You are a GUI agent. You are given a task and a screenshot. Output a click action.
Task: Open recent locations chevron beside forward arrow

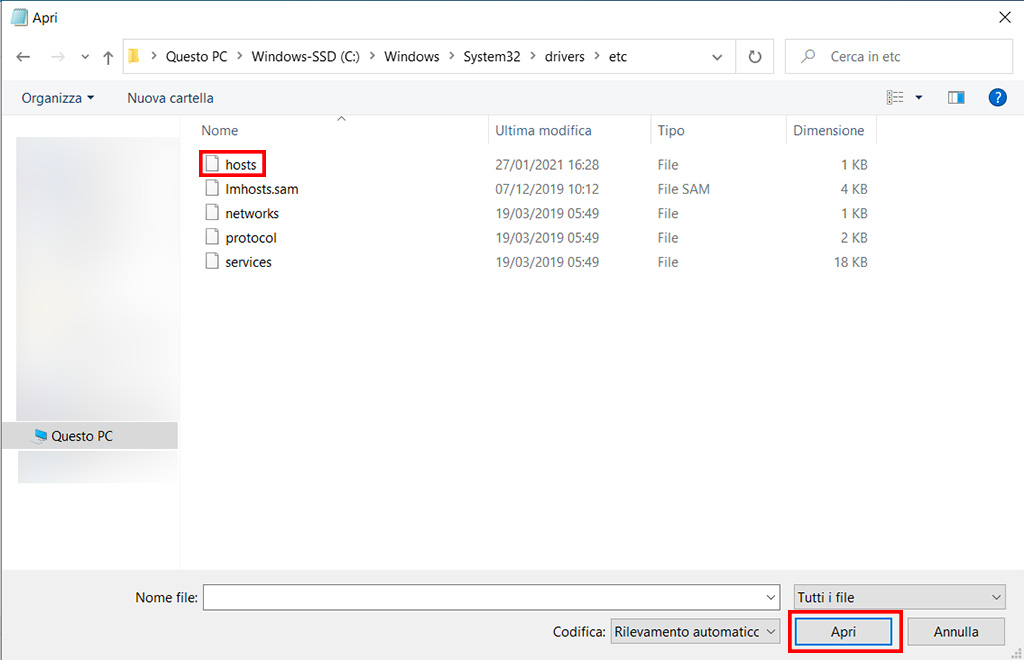pos(85,57)
